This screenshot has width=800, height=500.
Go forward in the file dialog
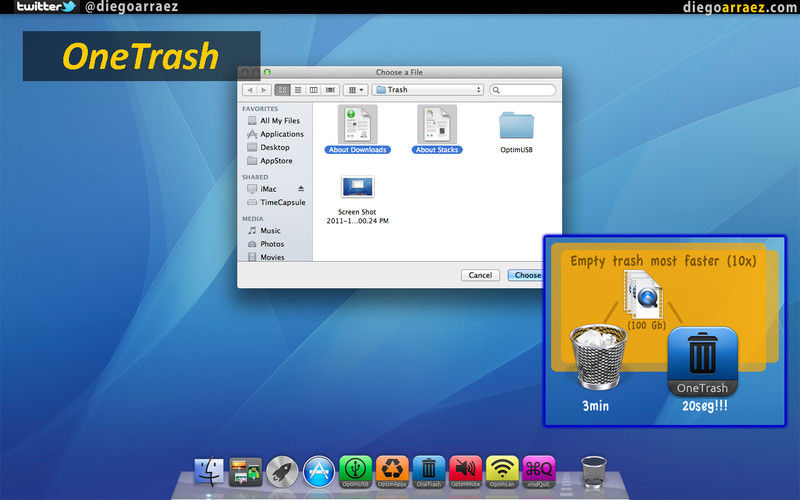[264, 90]
